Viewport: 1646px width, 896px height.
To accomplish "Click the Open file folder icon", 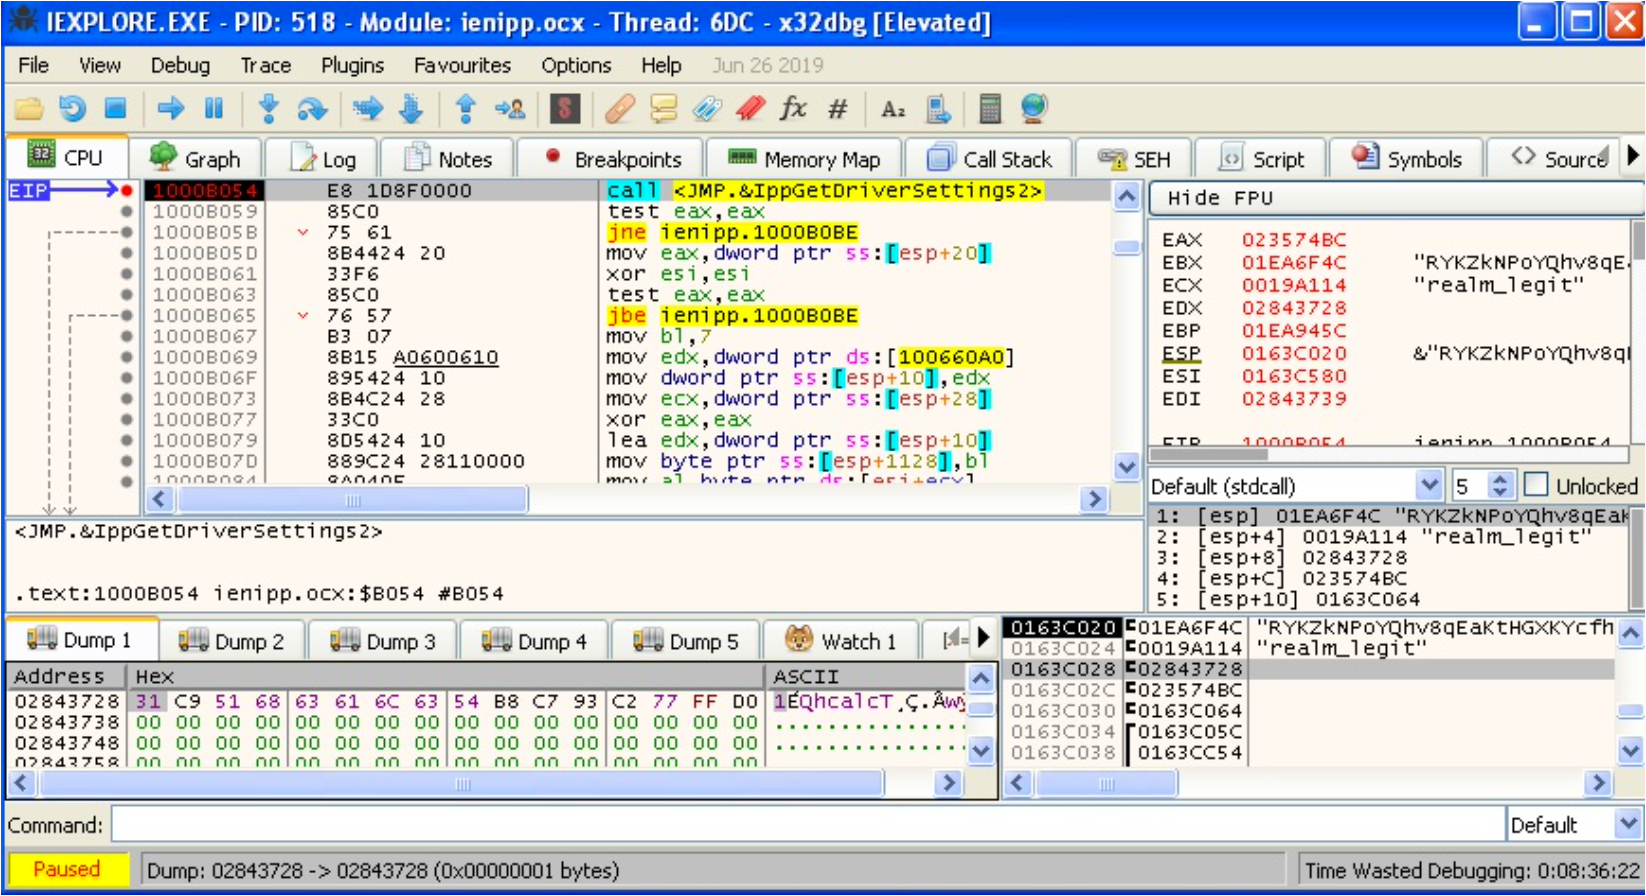I will click(28, 108).
